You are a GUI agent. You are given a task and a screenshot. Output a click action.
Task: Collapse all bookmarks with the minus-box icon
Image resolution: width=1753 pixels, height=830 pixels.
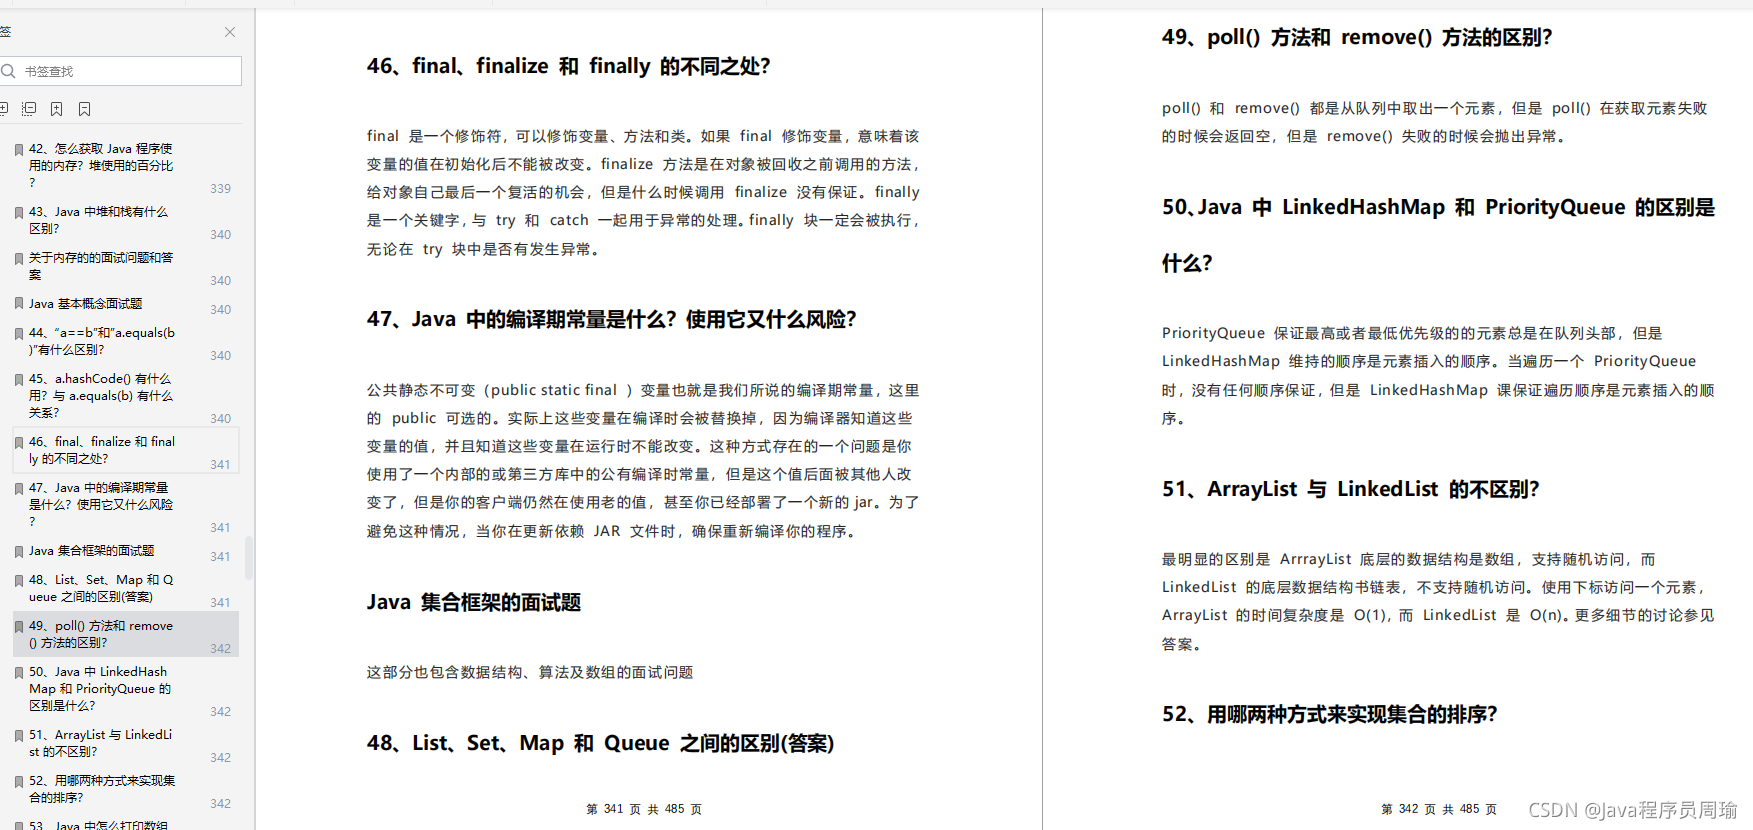pos(29,108)
